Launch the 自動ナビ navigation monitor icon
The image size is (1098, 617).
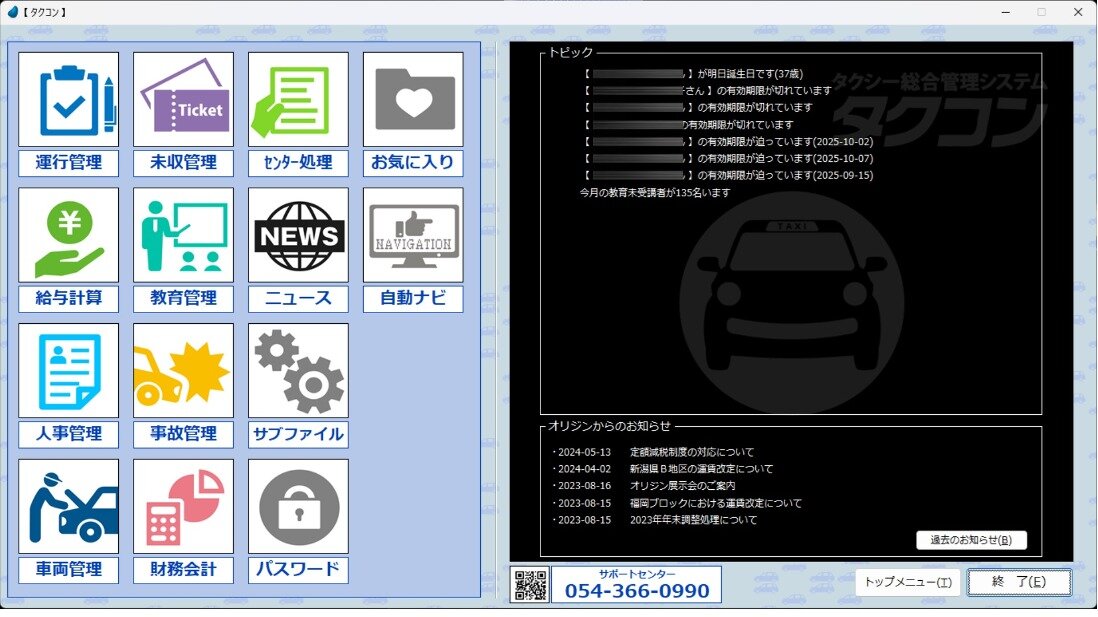(x=413, y=236)
